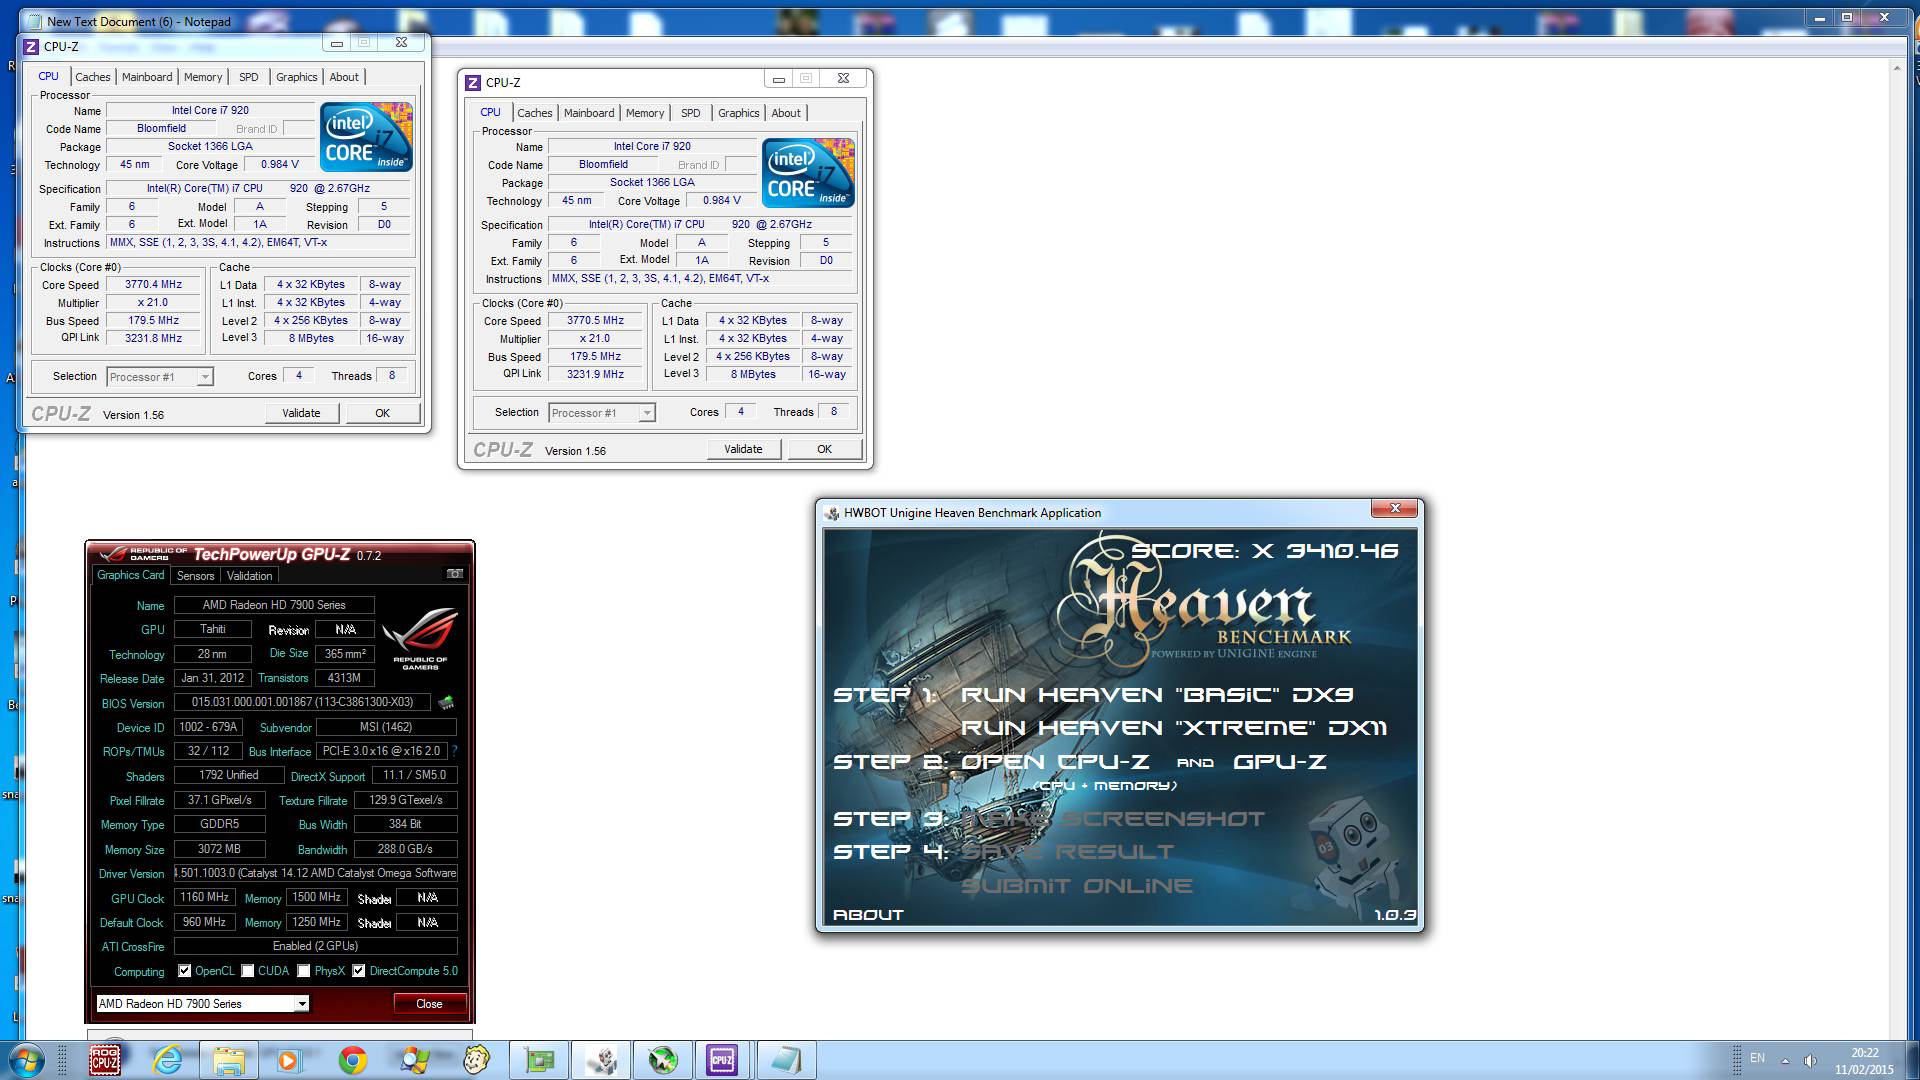Open Graphics tab in the 3770.4 MHz CPU-Z window
The image size is (1920, 1080).
click(296, 77)
